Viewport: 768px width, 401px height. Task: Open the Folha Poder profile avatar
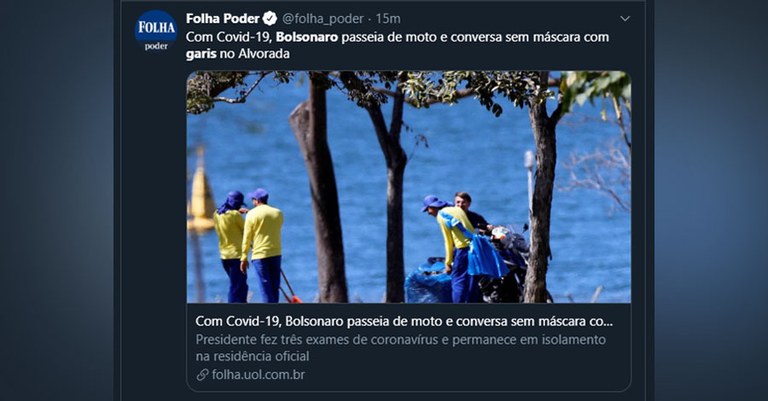(156, 30)
